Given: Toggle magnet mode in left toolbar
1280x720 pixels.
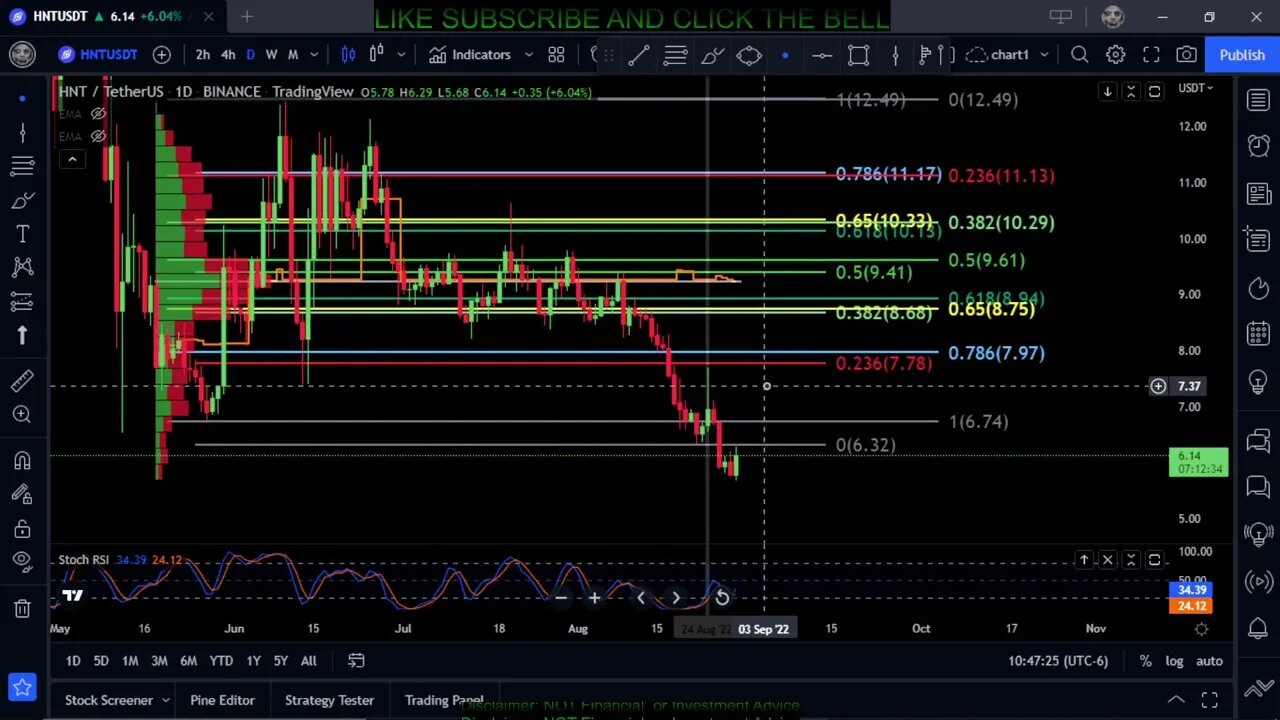Looking at the screenshot, I should pos(22,461).
